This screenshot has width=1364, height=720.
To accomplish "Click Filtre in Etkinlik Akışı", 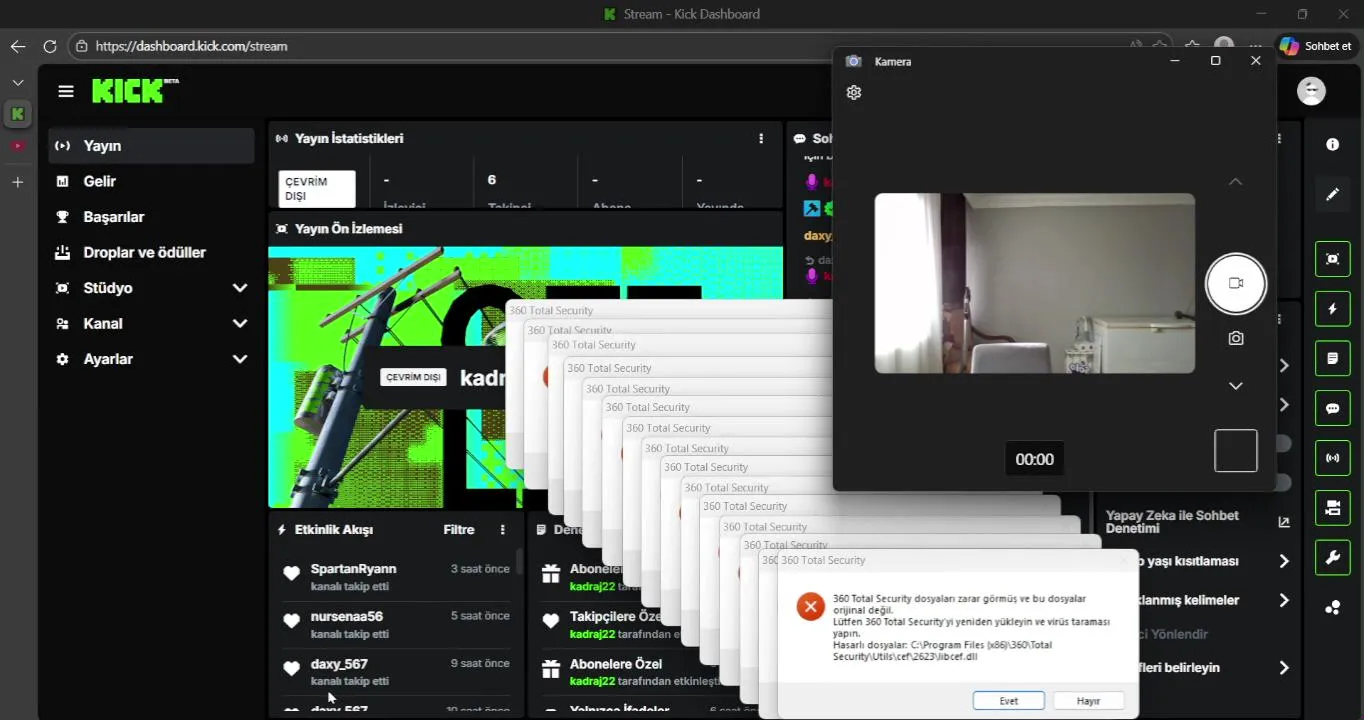I will click(x=459, y=530).
